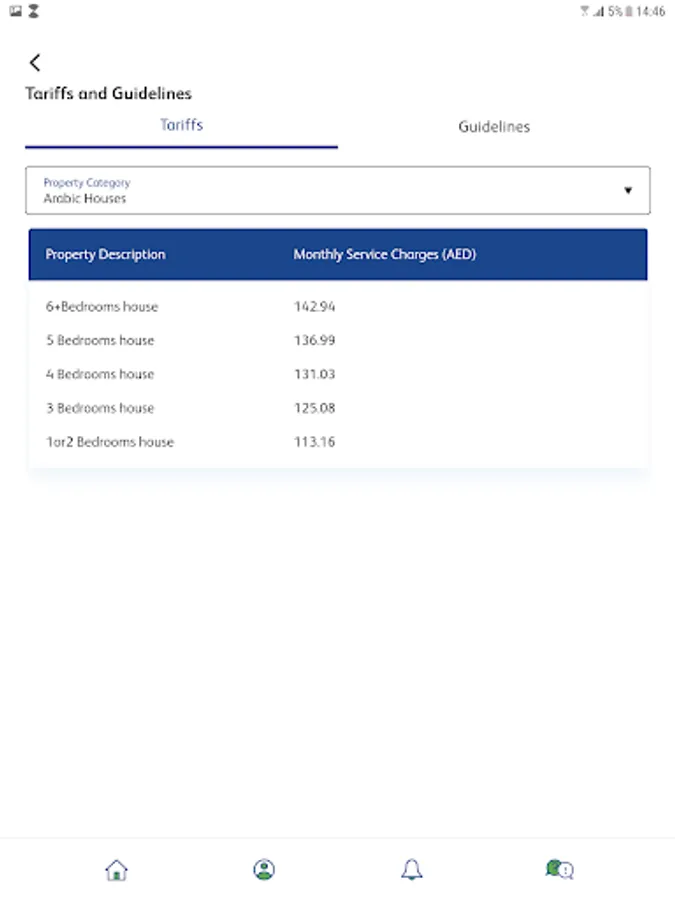
Task: Click the Tariffs and Guidelines page title
Action: click(108, 94)
